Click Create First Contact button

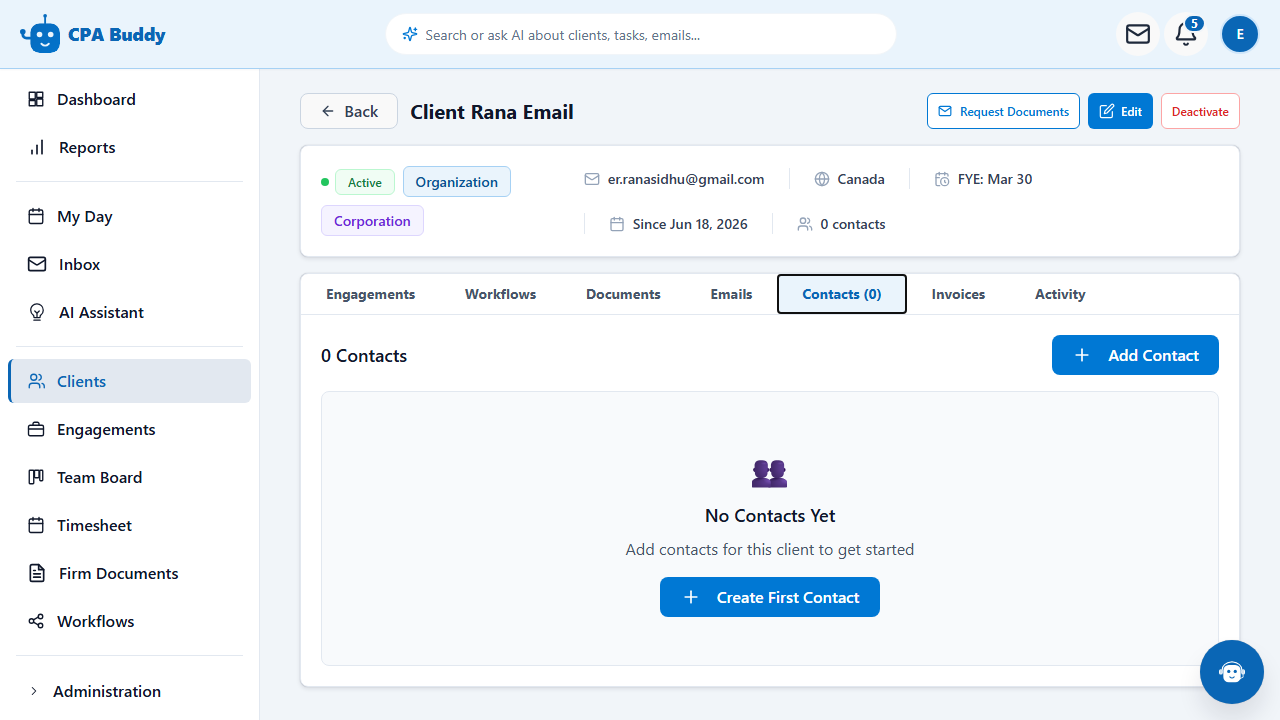click(770, 597)
